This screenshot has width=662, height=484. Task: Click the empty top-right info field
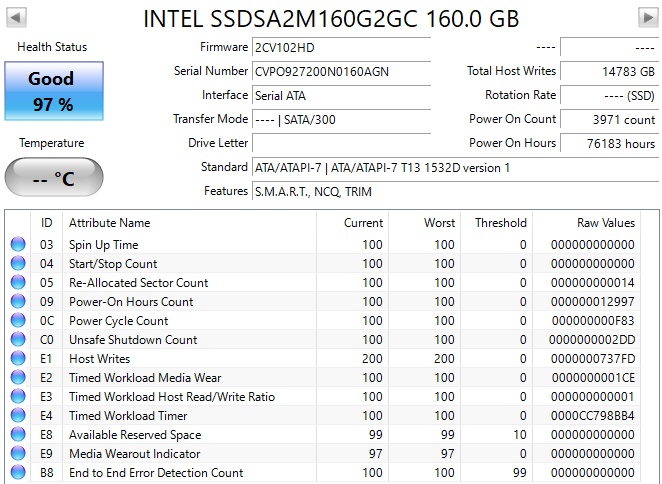pos(609,47)
